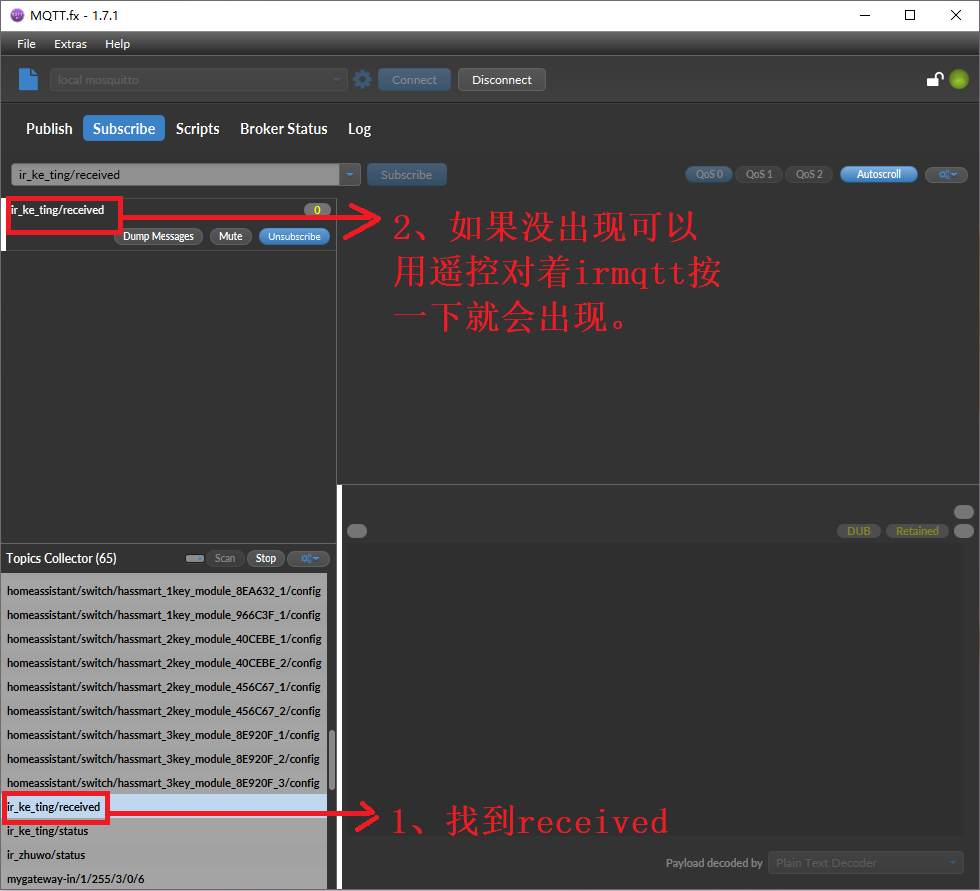Image resolution: width=980 pixels, height=891 pixels.
Task: Click the gray pill above Retained flag
Action: click(964, 512)
